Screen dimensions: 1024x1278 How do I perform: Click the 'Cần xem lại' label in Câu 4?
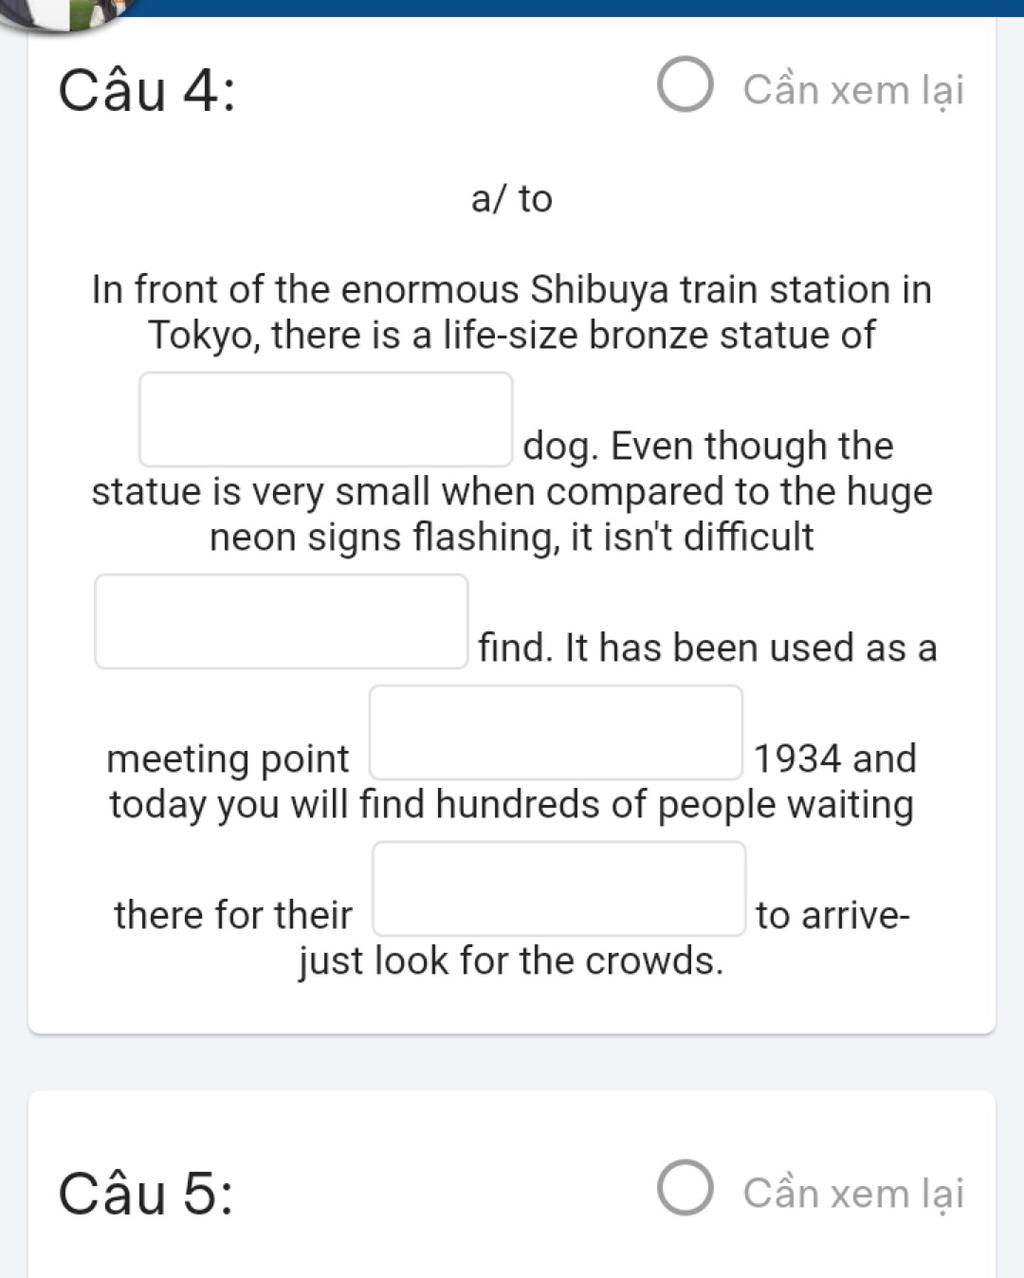click(854, 91)
